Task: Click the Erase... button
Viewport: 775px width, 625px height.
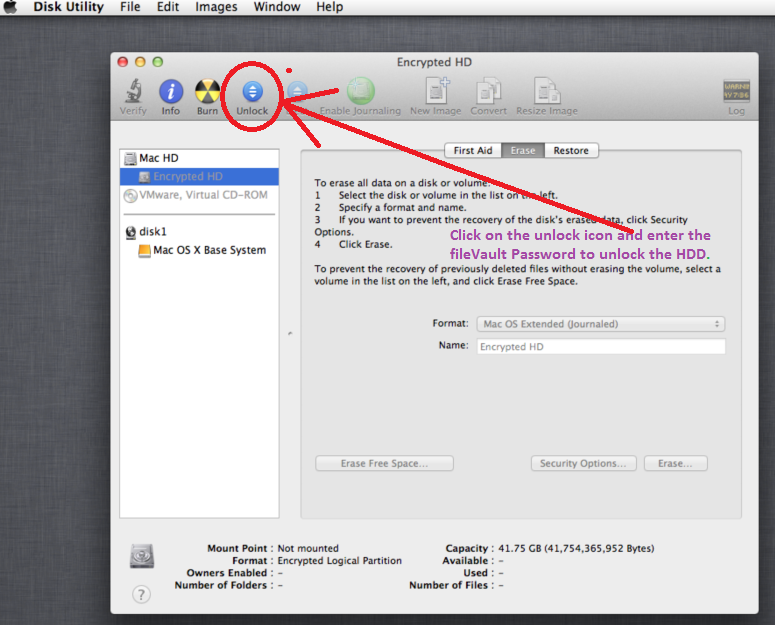Action: (676, 463)
